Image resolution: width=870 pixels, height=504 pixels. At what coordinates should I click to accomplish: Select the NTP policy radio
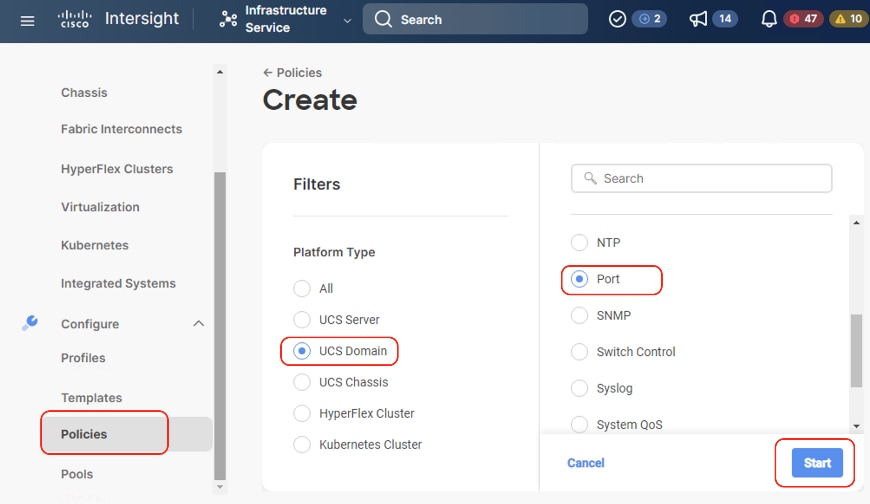(x=579, y=243)
